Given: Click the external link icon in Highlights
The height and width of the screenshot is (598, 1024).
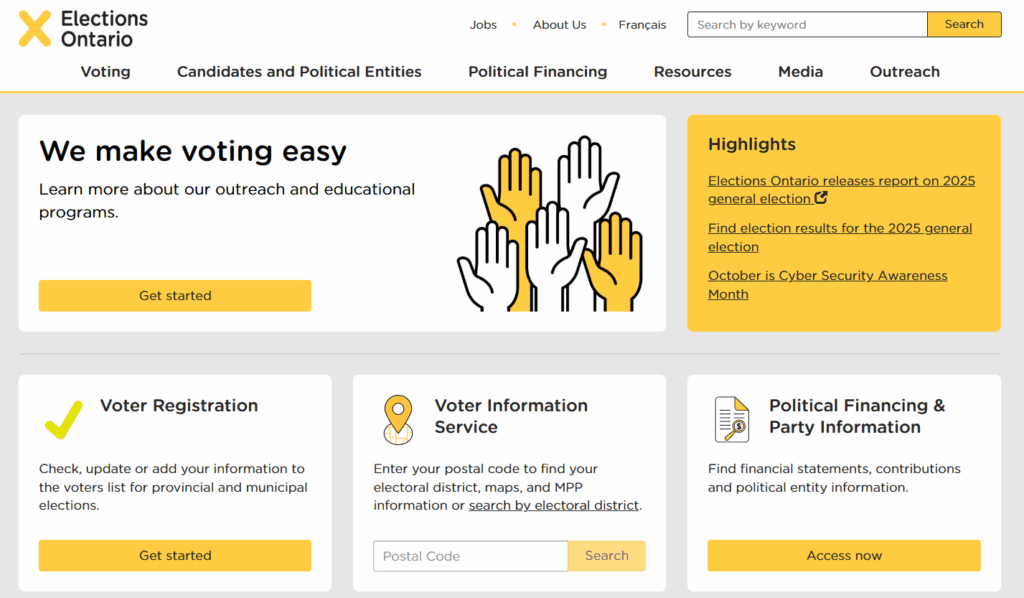Looking at the screenshot, I should 821,198.
